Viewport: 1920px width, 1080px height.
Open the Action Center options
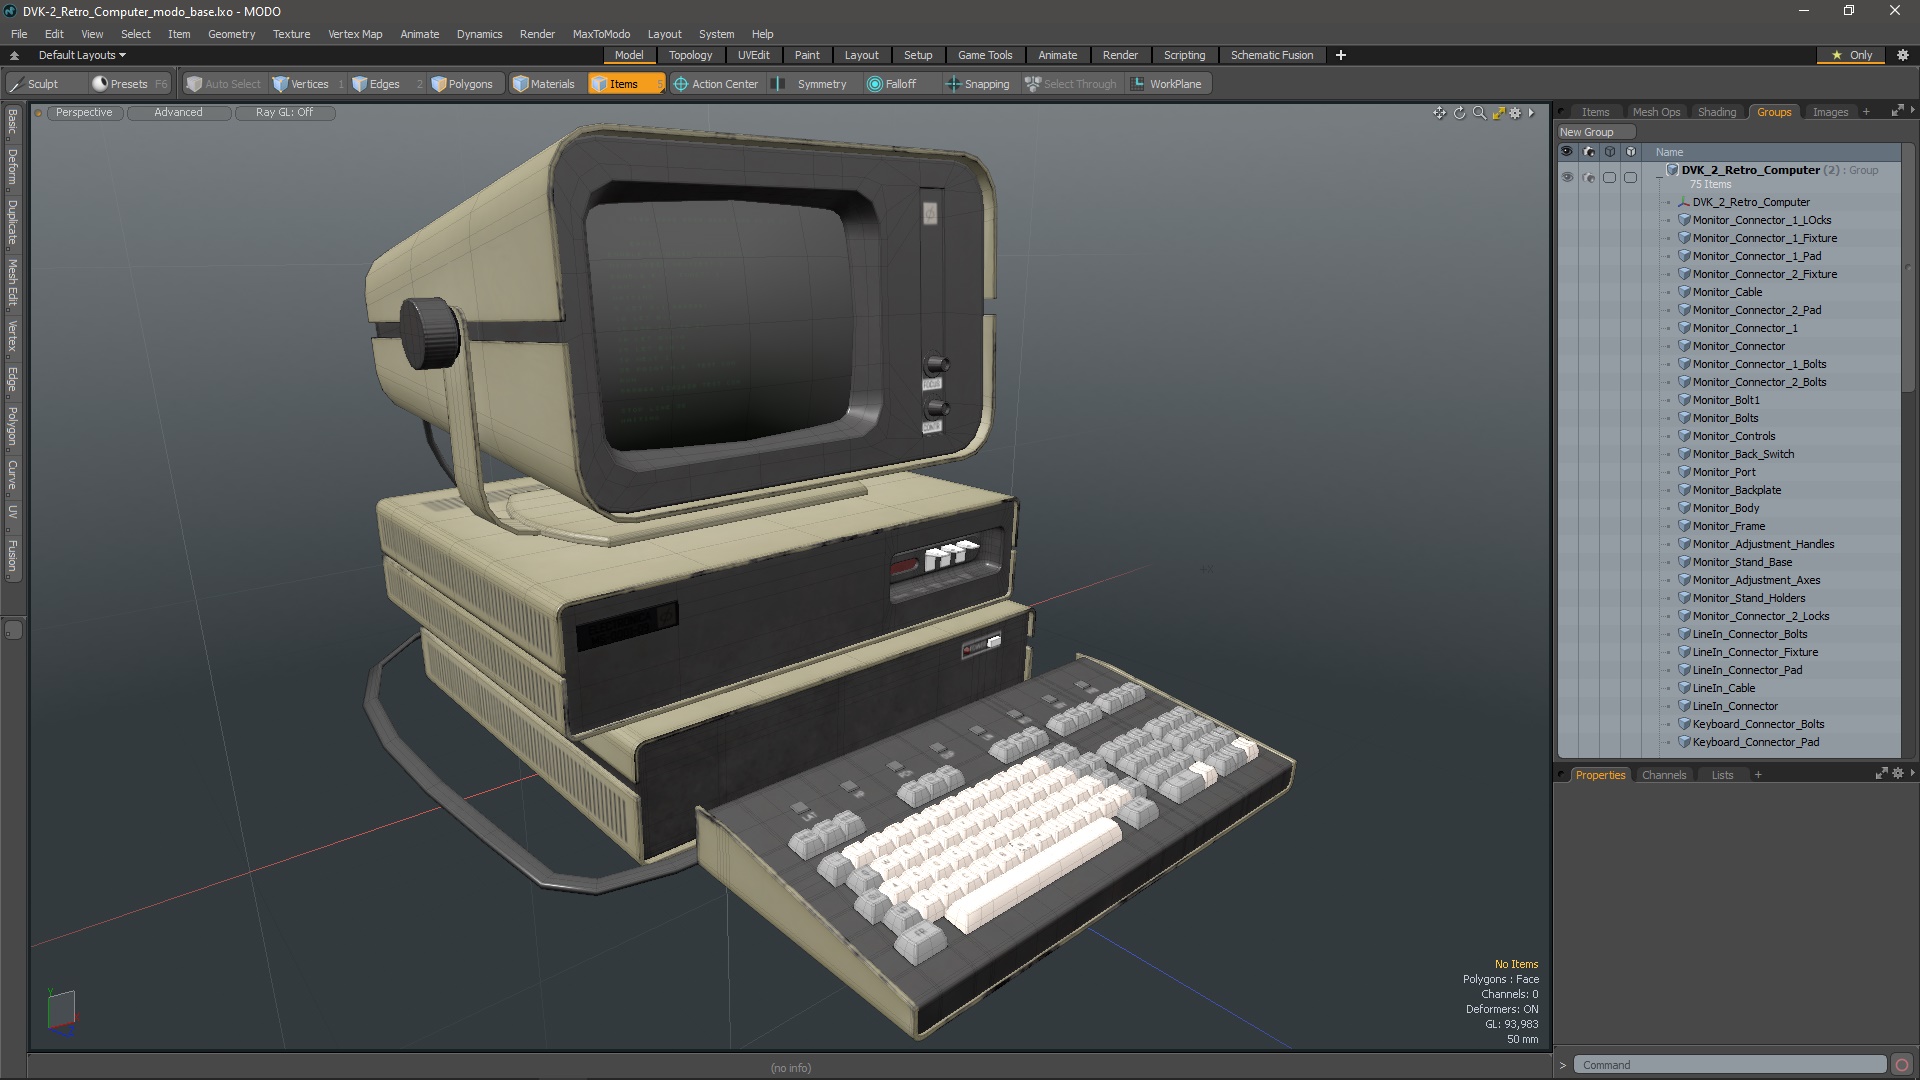click(716, 84)
